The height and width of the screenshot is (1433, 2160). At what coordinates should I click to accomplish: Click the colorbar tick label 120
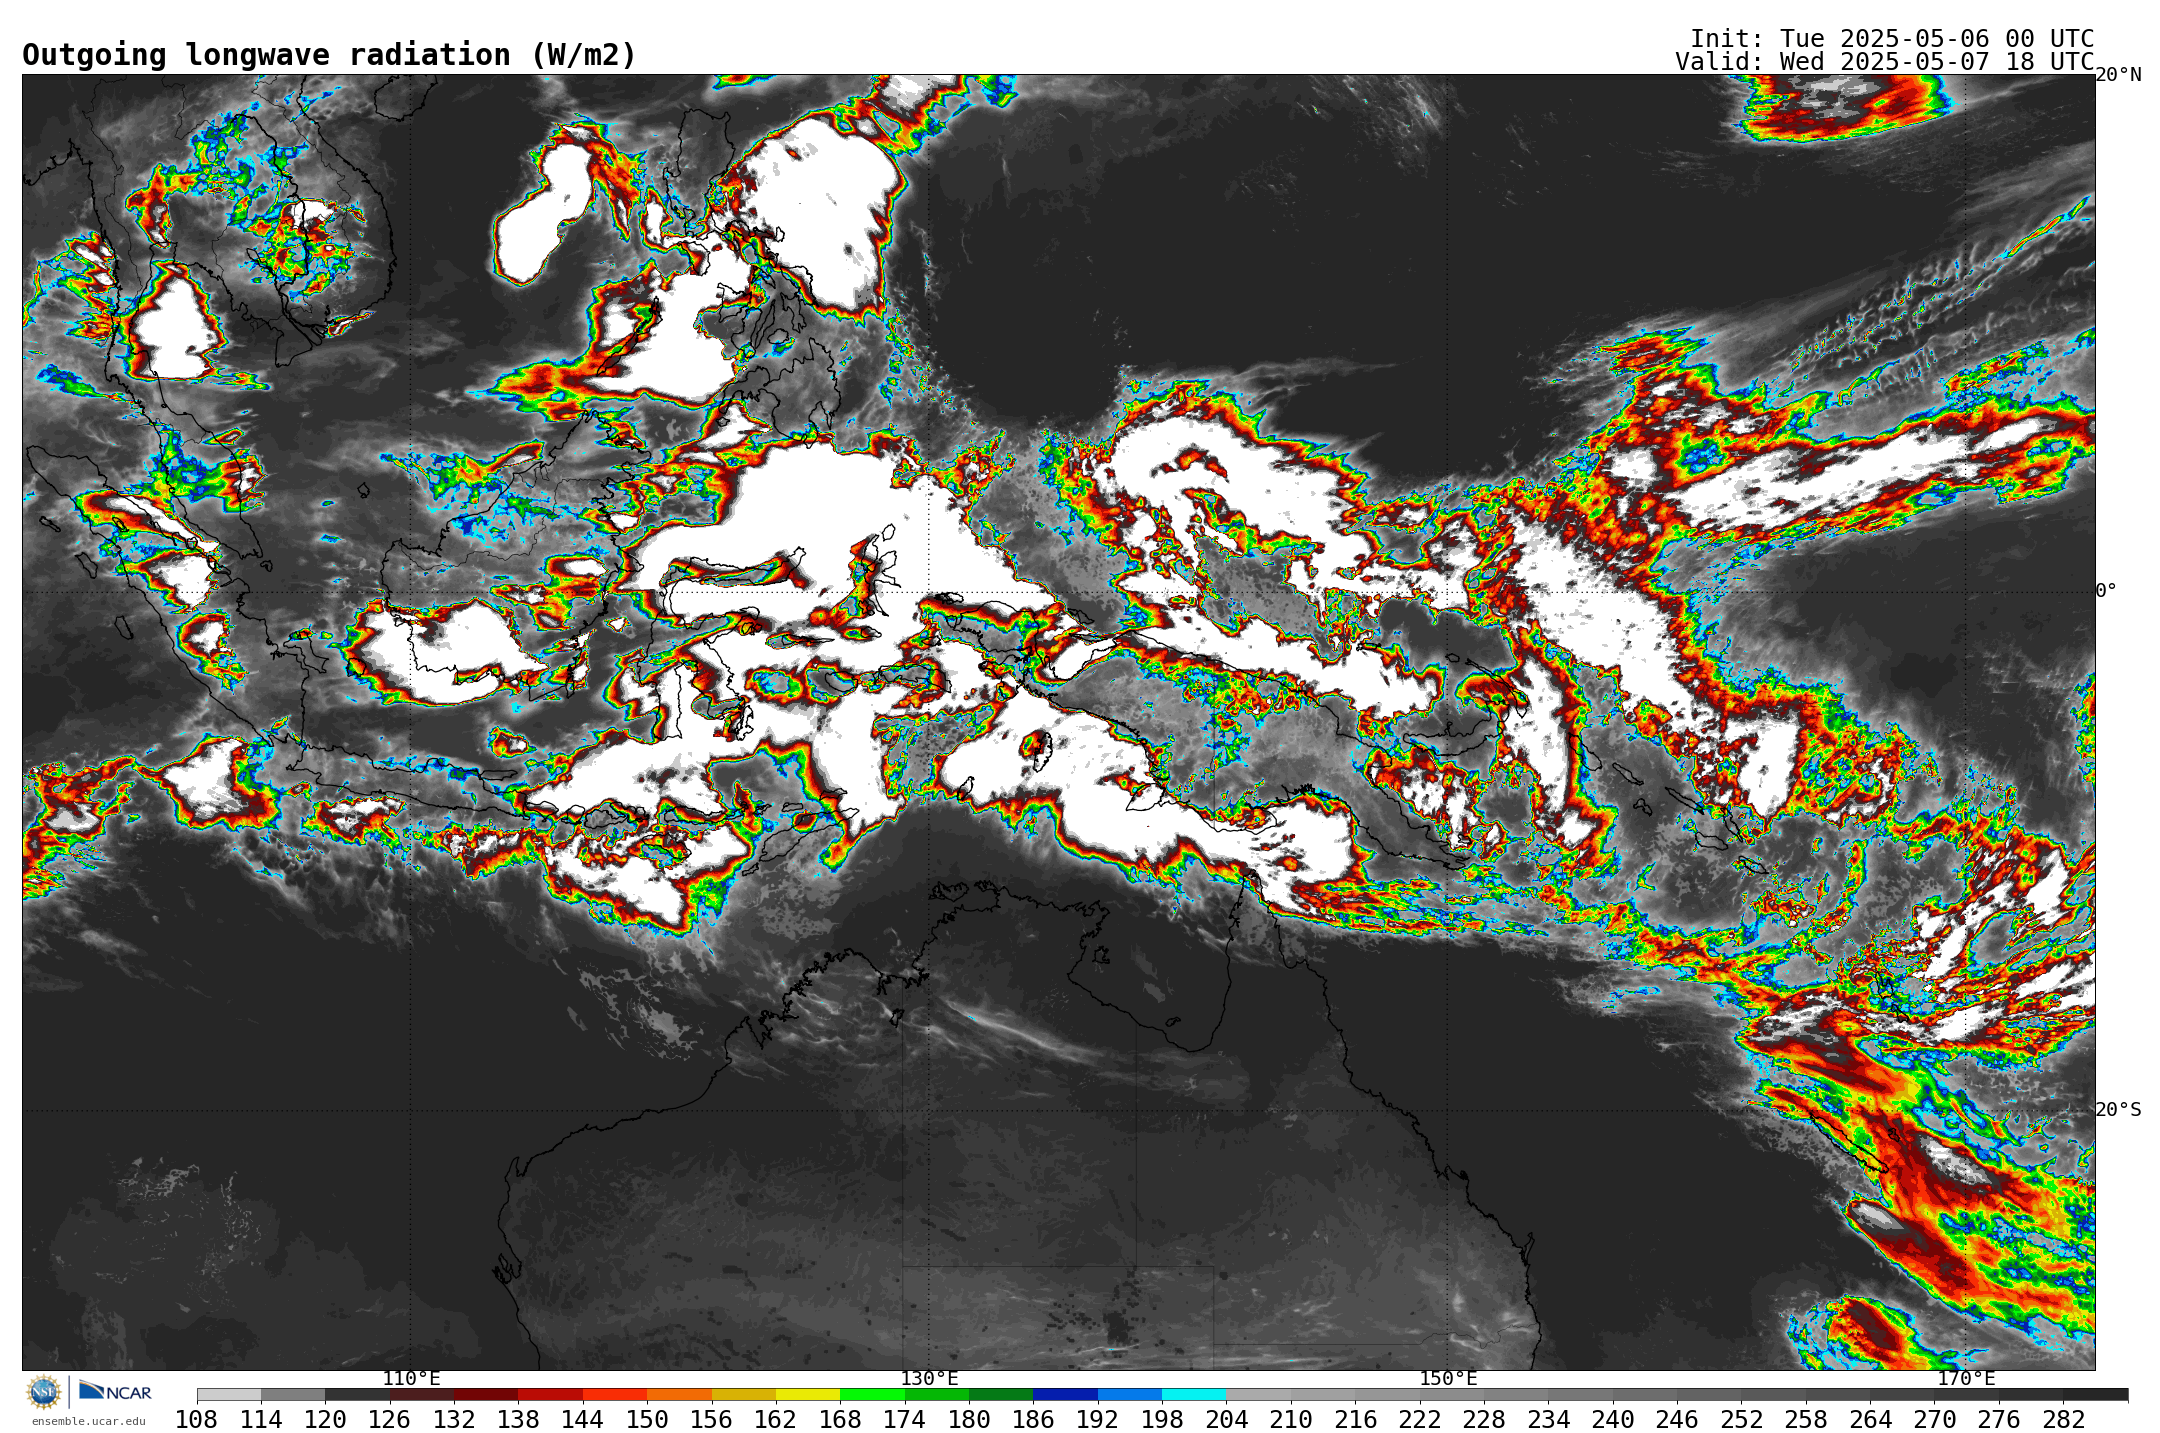[x=325, y=1420]
